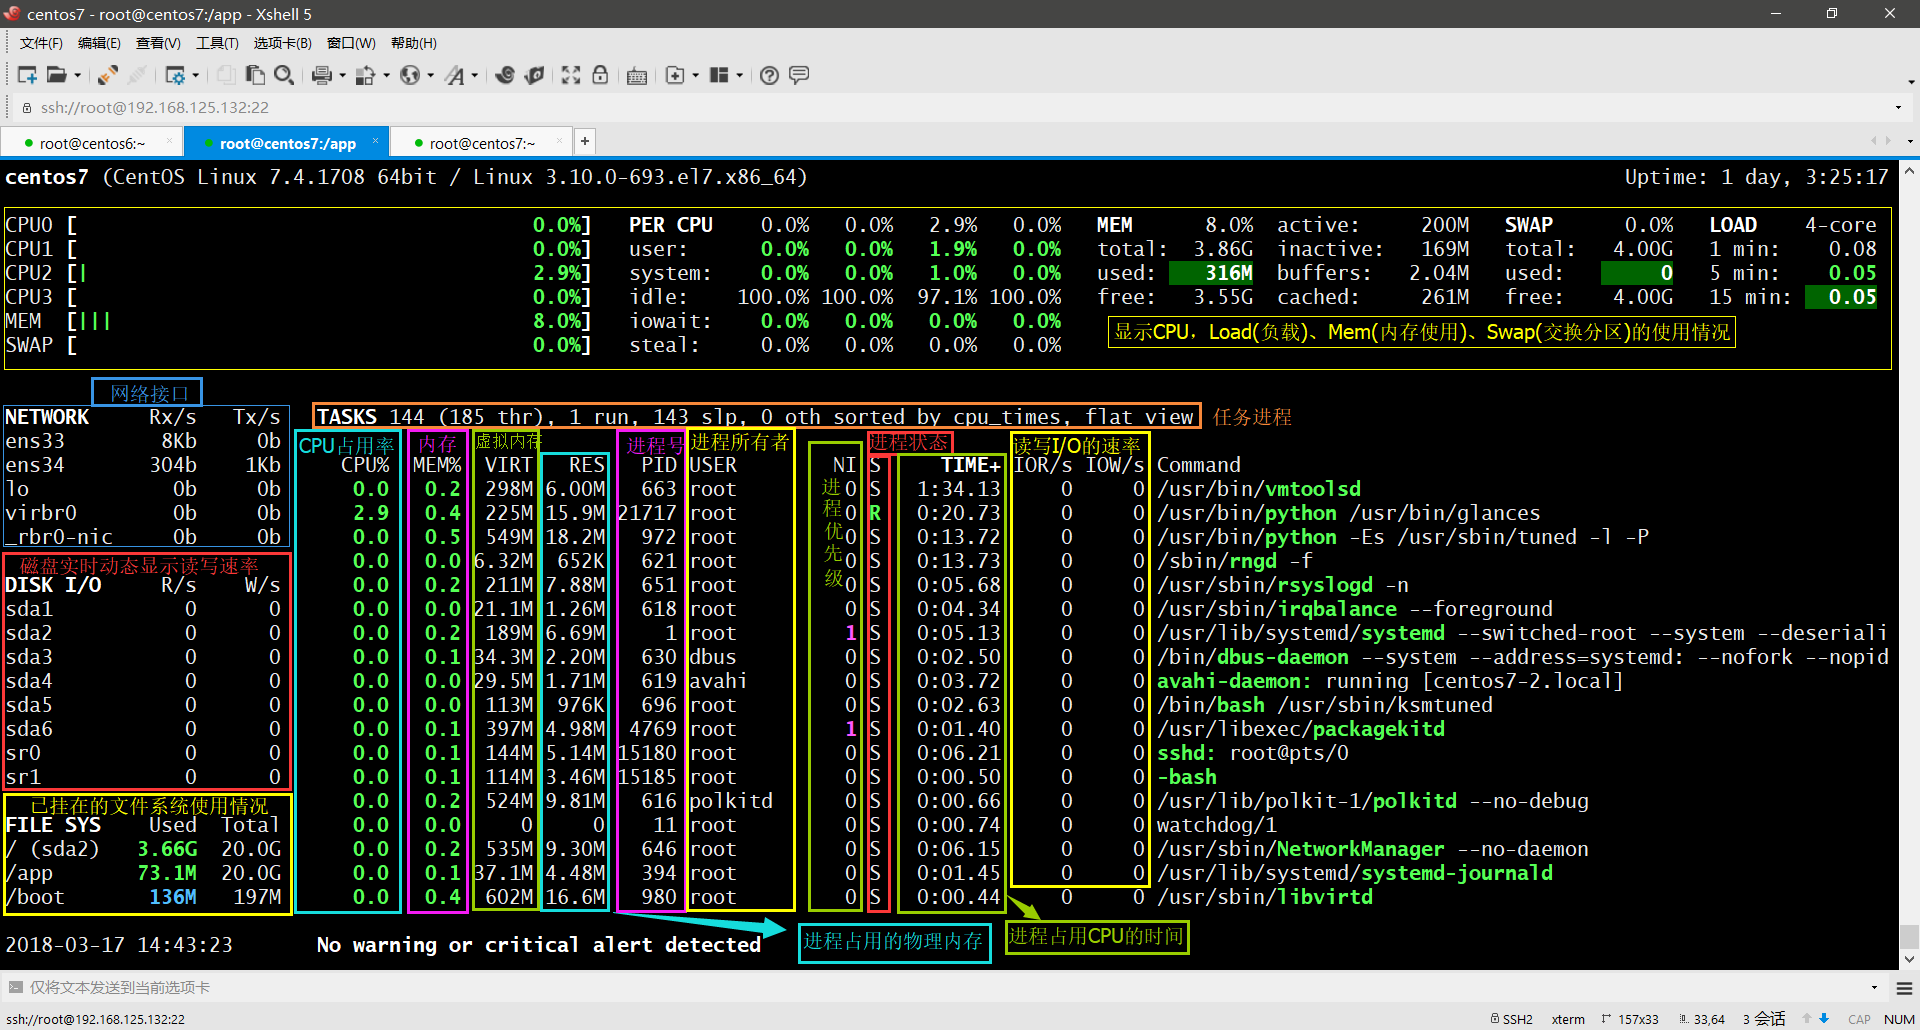Add a new tab with plus button
Screen dimensions: 1920x1030
[x=585, y=142]
